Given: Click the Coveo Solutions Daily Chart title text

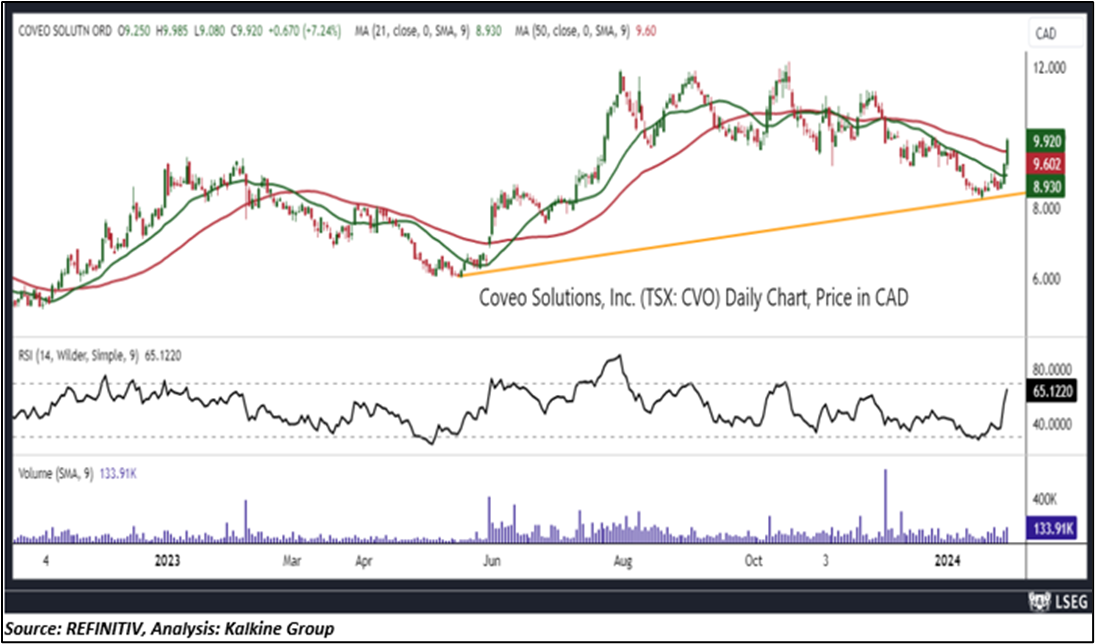Looking at the screenshot, I should (x=693, y=298).
